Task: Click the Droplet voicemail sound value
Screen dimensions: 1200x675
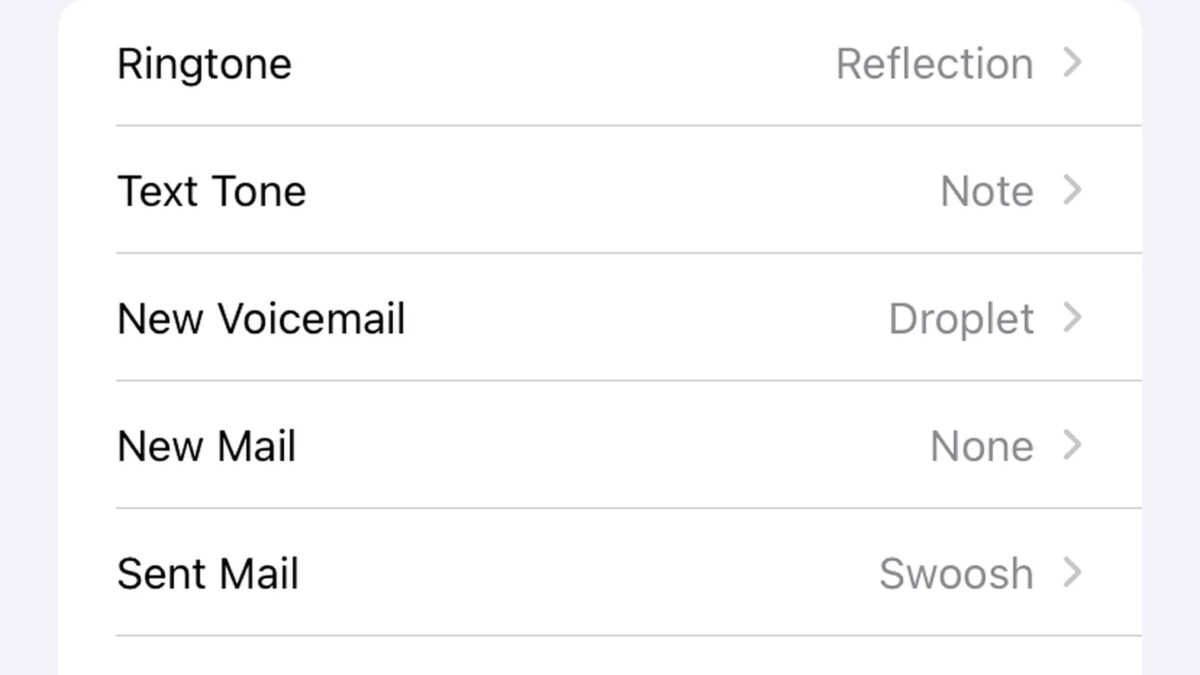Action: tap(961, 319)
